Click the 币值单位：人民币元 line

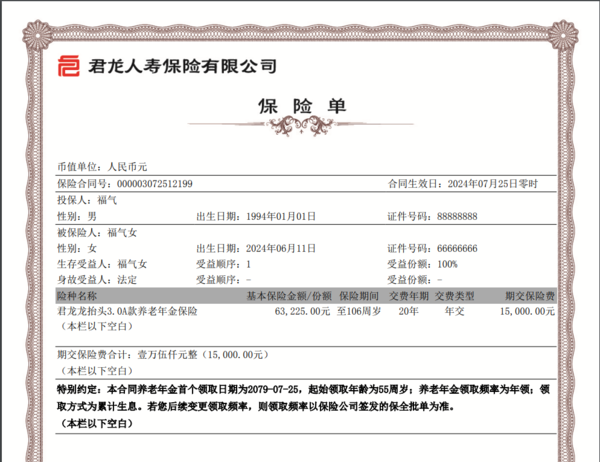(x=102, y=167)
